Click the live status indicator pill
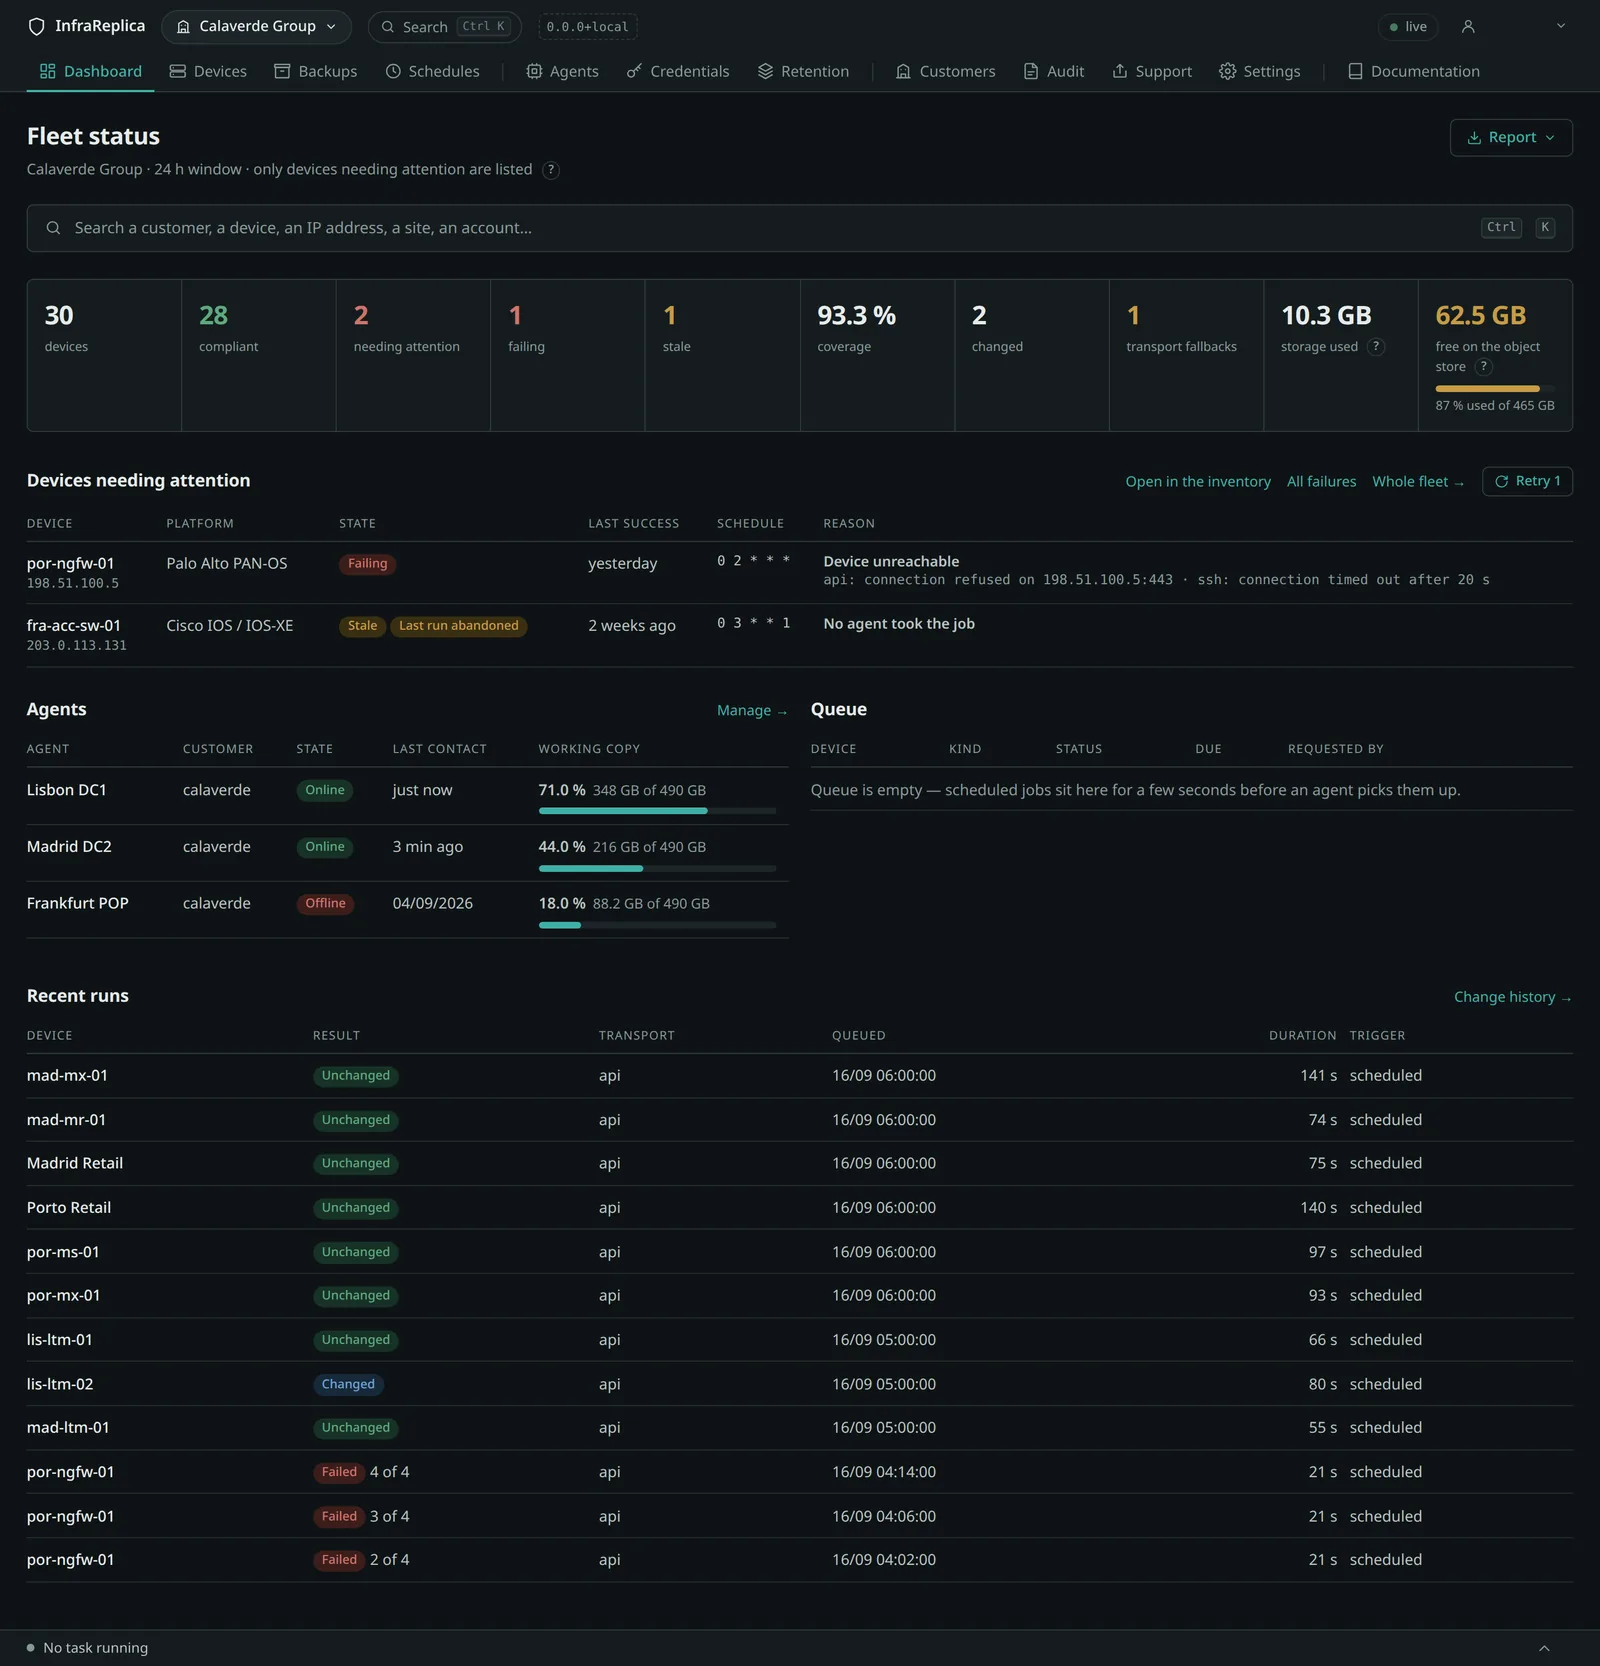Image resolution: width=1600 pixels, height=1666 pixels. [x=1408, y=27]
